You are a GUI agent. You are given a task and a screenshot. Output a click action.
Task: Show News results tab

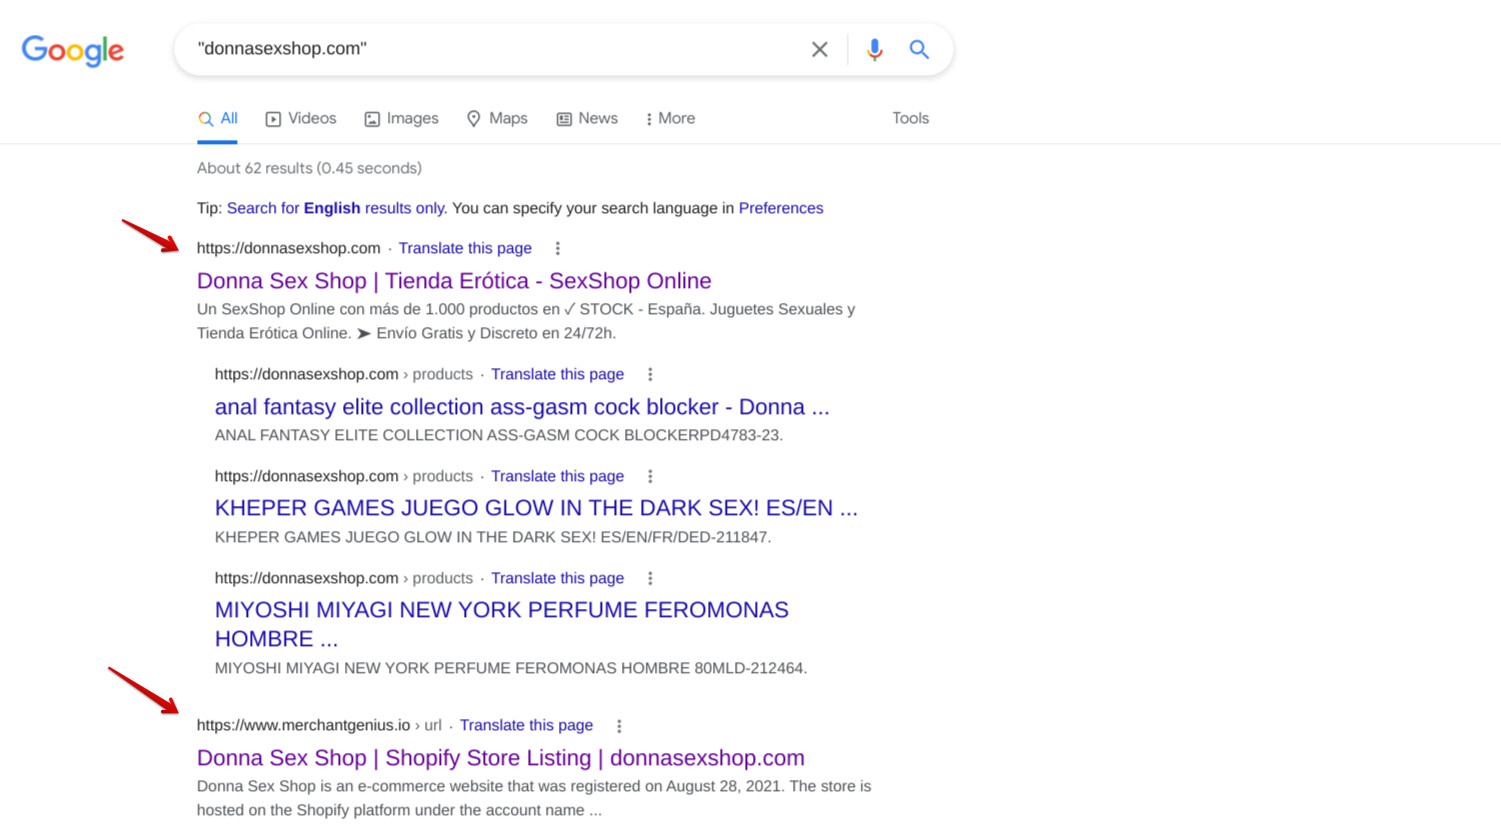pyautogui.click(x=587, y=118)
